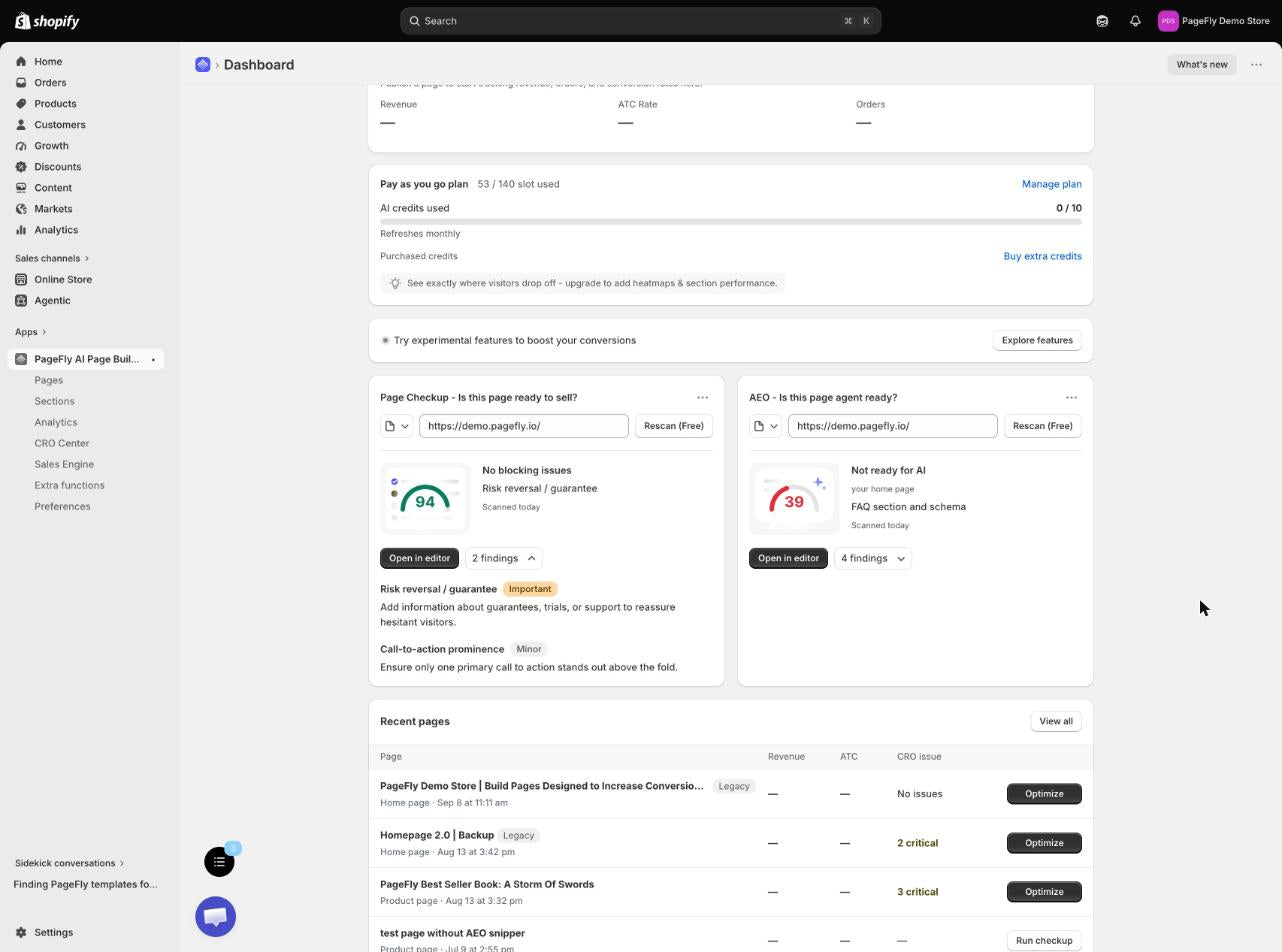Expand the 4 findings list

[872, 558]
